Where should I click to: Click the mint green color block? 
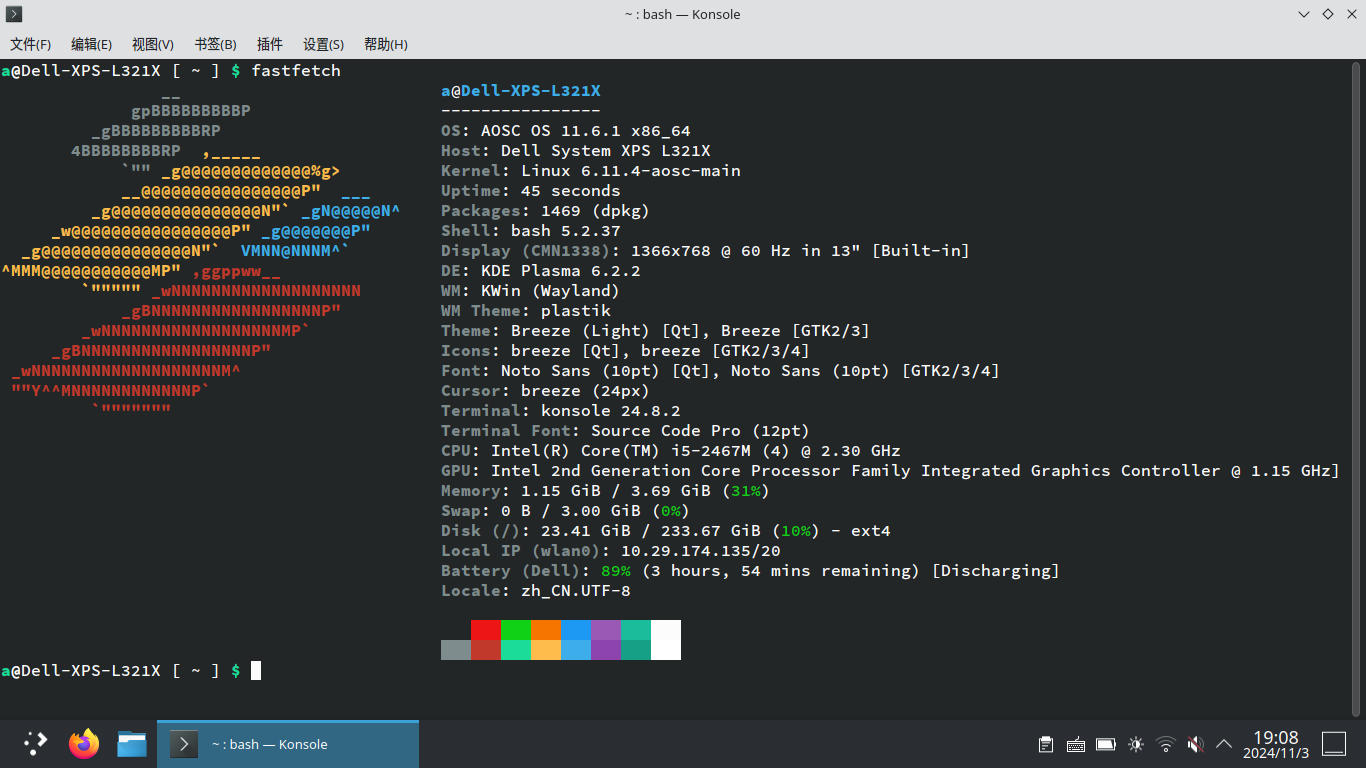516,650
